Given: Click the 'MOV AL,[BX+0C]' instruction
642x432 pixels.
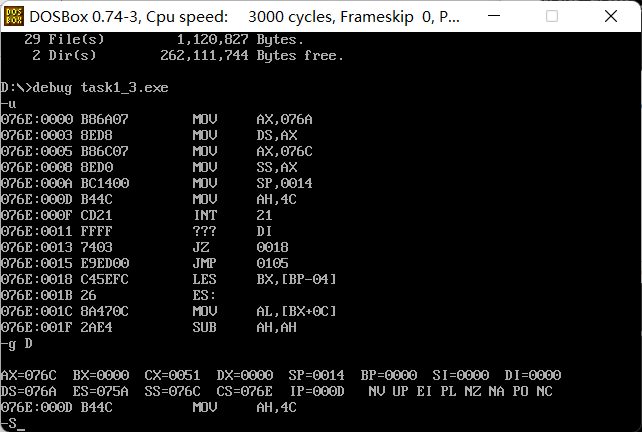Looking at the screenshot, I should [168, 311].
